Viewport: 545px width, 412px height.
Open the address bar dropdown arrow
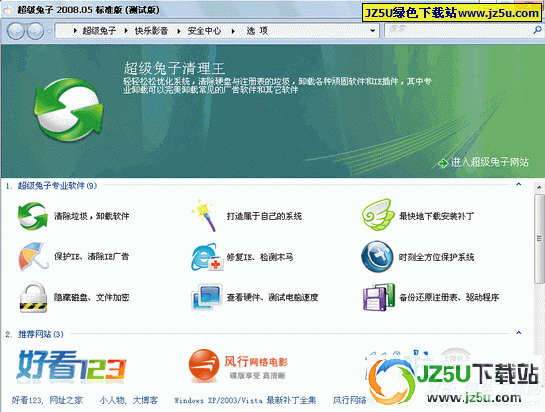point(373,31)
